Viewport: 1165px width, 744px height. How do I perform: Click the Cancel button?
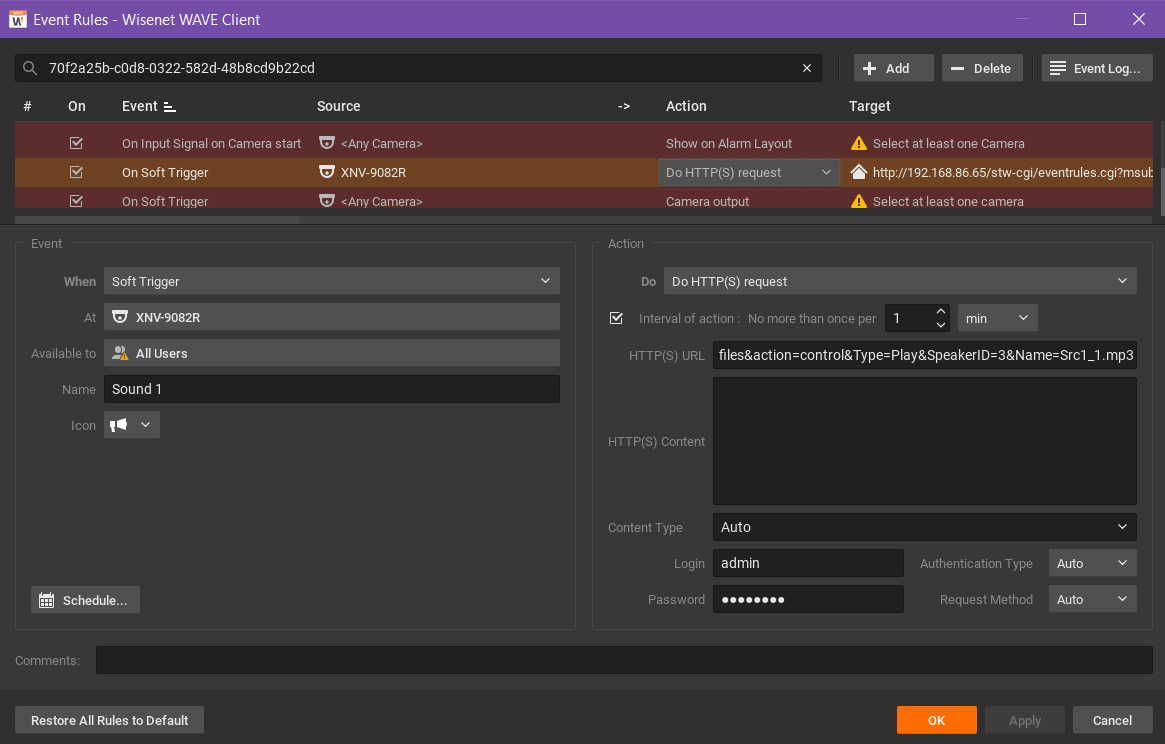[x=1112, y=720]
